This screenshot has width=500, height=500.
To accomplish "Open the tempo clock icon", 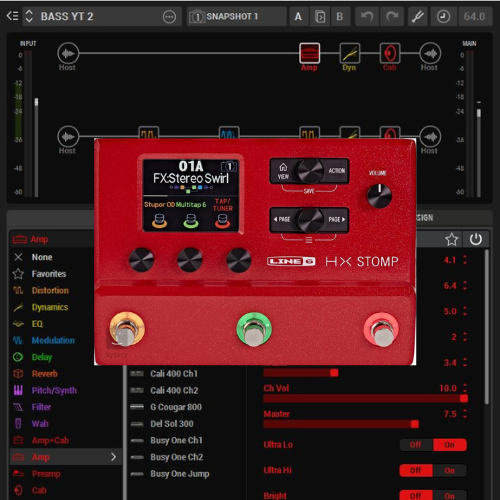I will (x=443, y=16).
